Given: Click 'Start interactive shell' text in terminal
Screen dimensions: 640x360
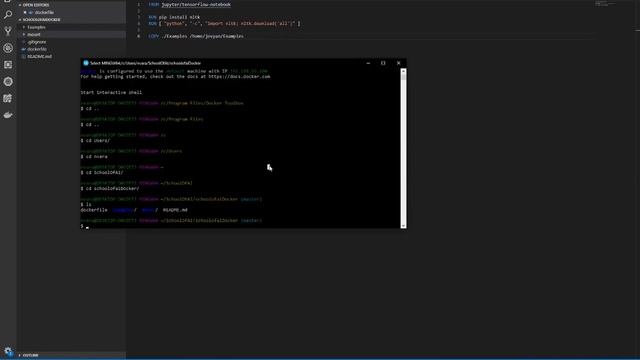Looking at the screenshot, I should pyautogui.click(x=111, y=93).
